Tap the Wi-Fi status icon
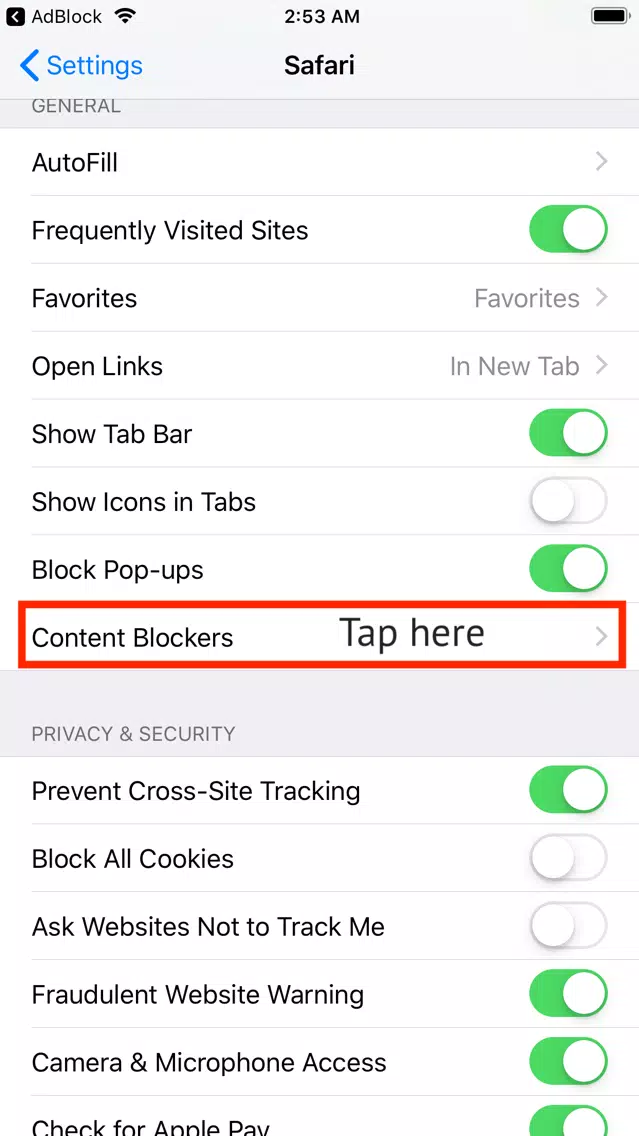This screenshot has width=639, height=1136. point(125,17)
